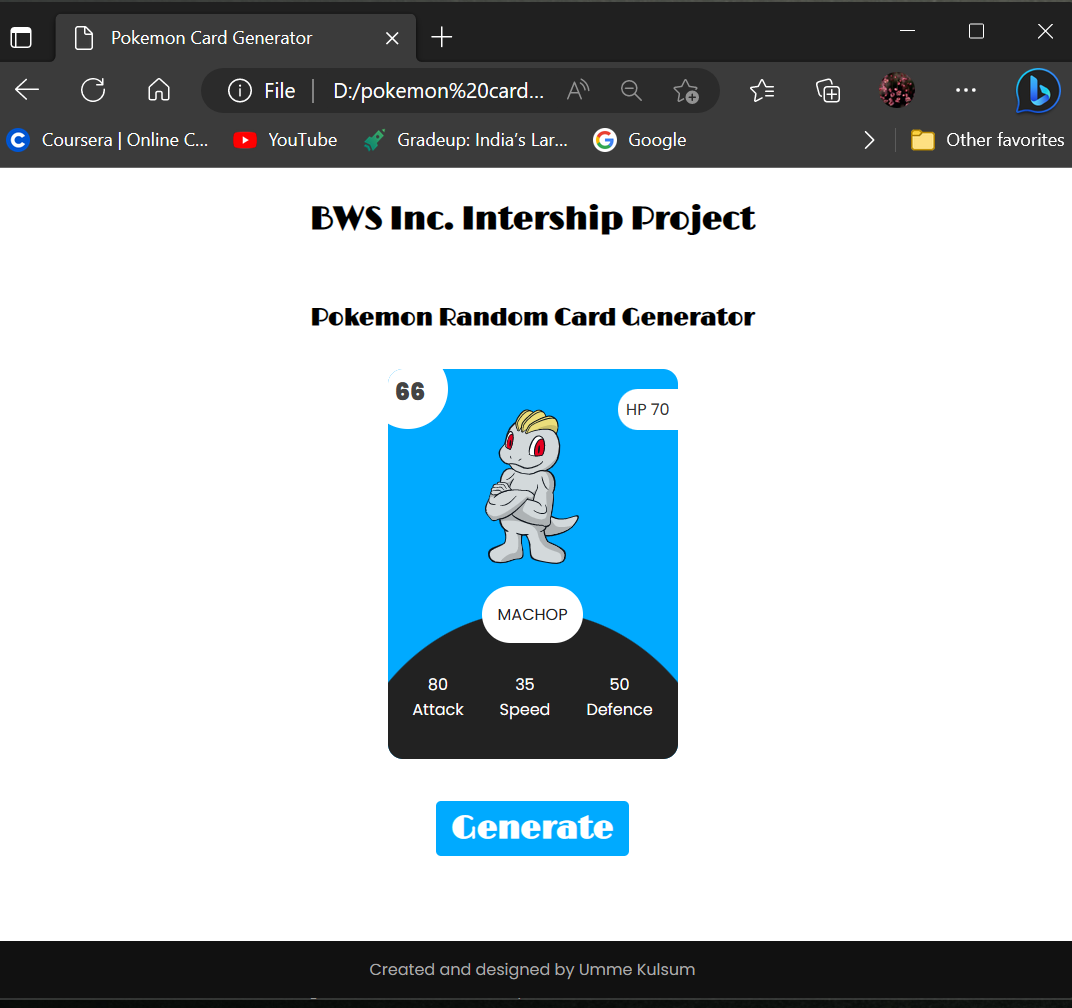The height and width of the screenshot is (1008, 1072).
Task: Open the Gradeup bookmark
Action: (466, 140)
